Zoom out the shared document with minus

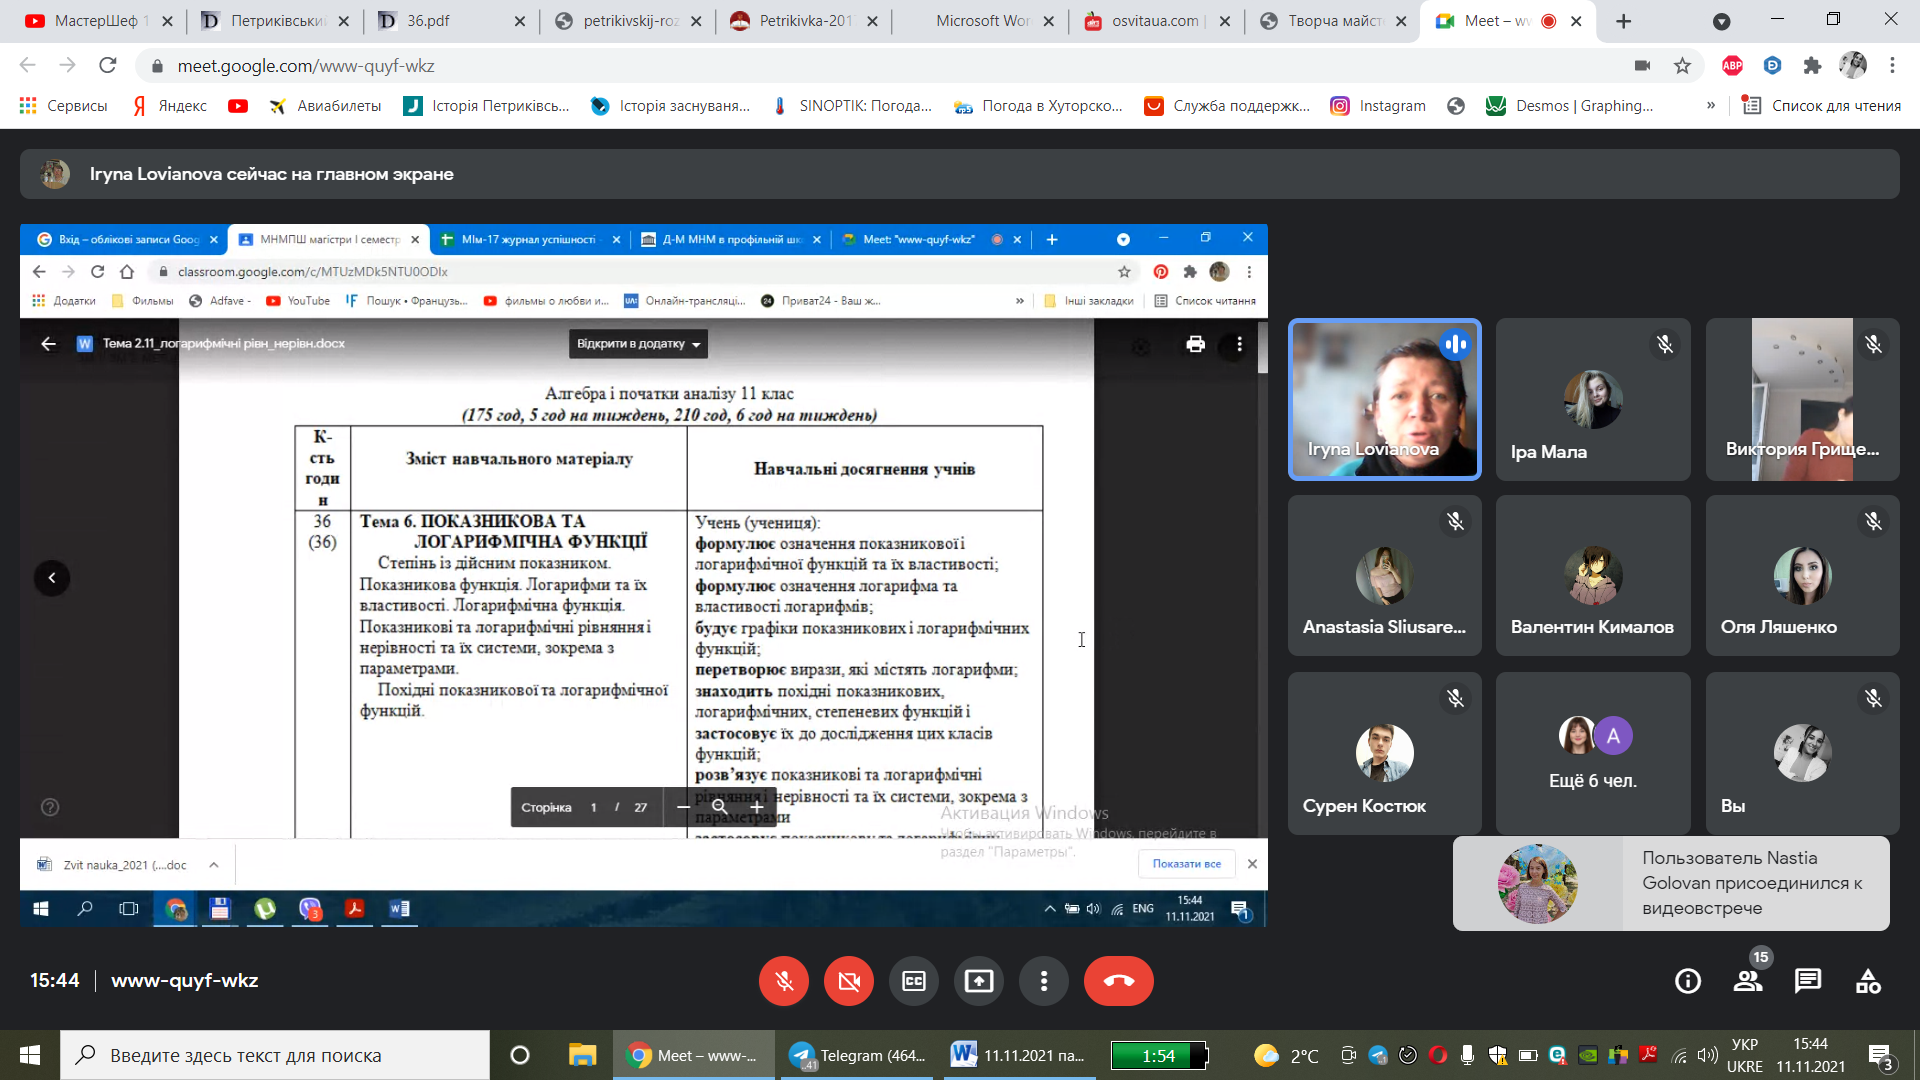click(683, 807)
